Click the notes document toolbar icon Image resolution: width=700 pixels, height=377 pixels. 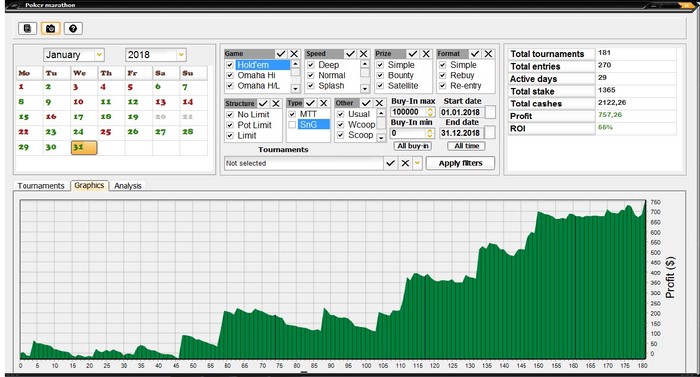pyautogui.click(x=28, y=29)
